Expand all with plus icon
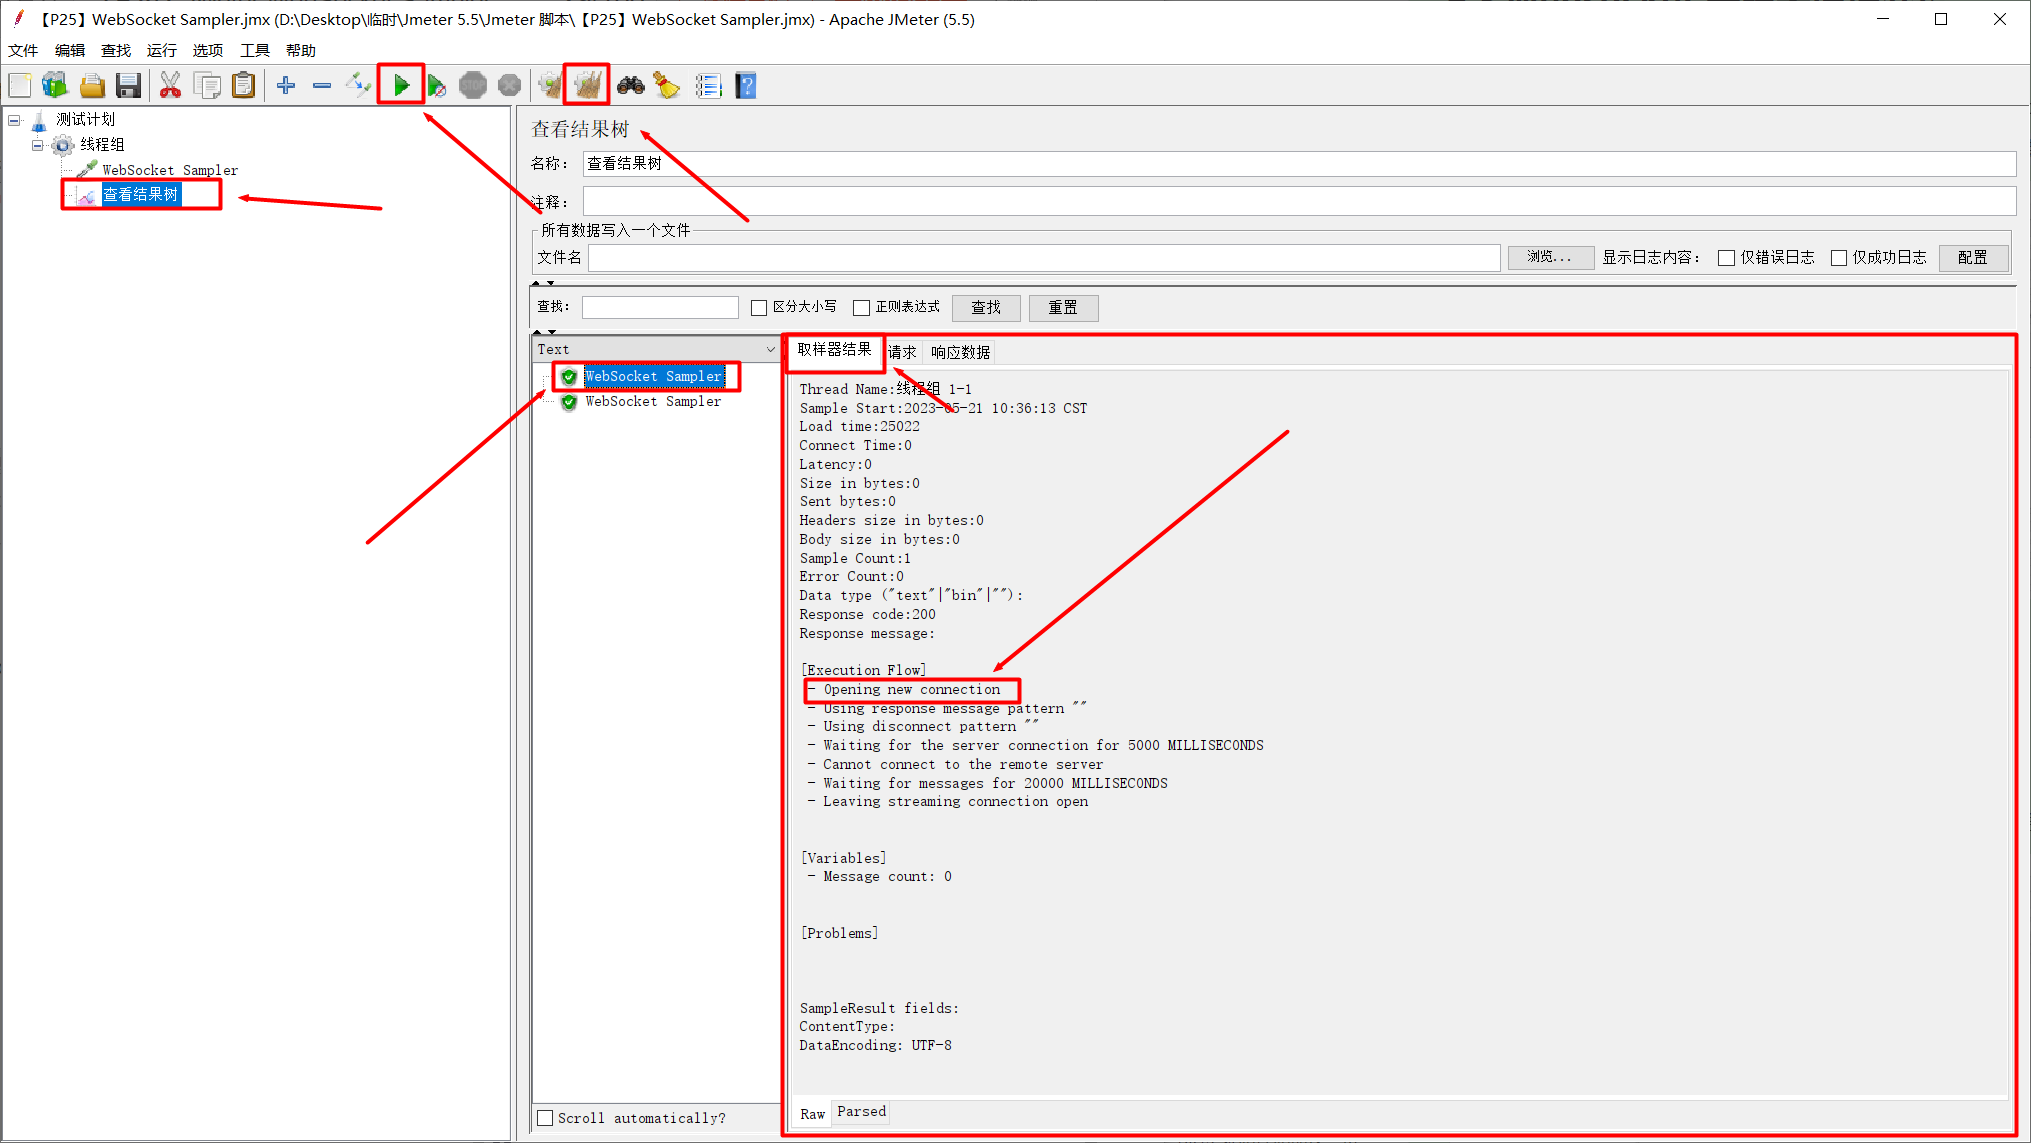This screenshot has height=1143, width=2031. [286, 86]
